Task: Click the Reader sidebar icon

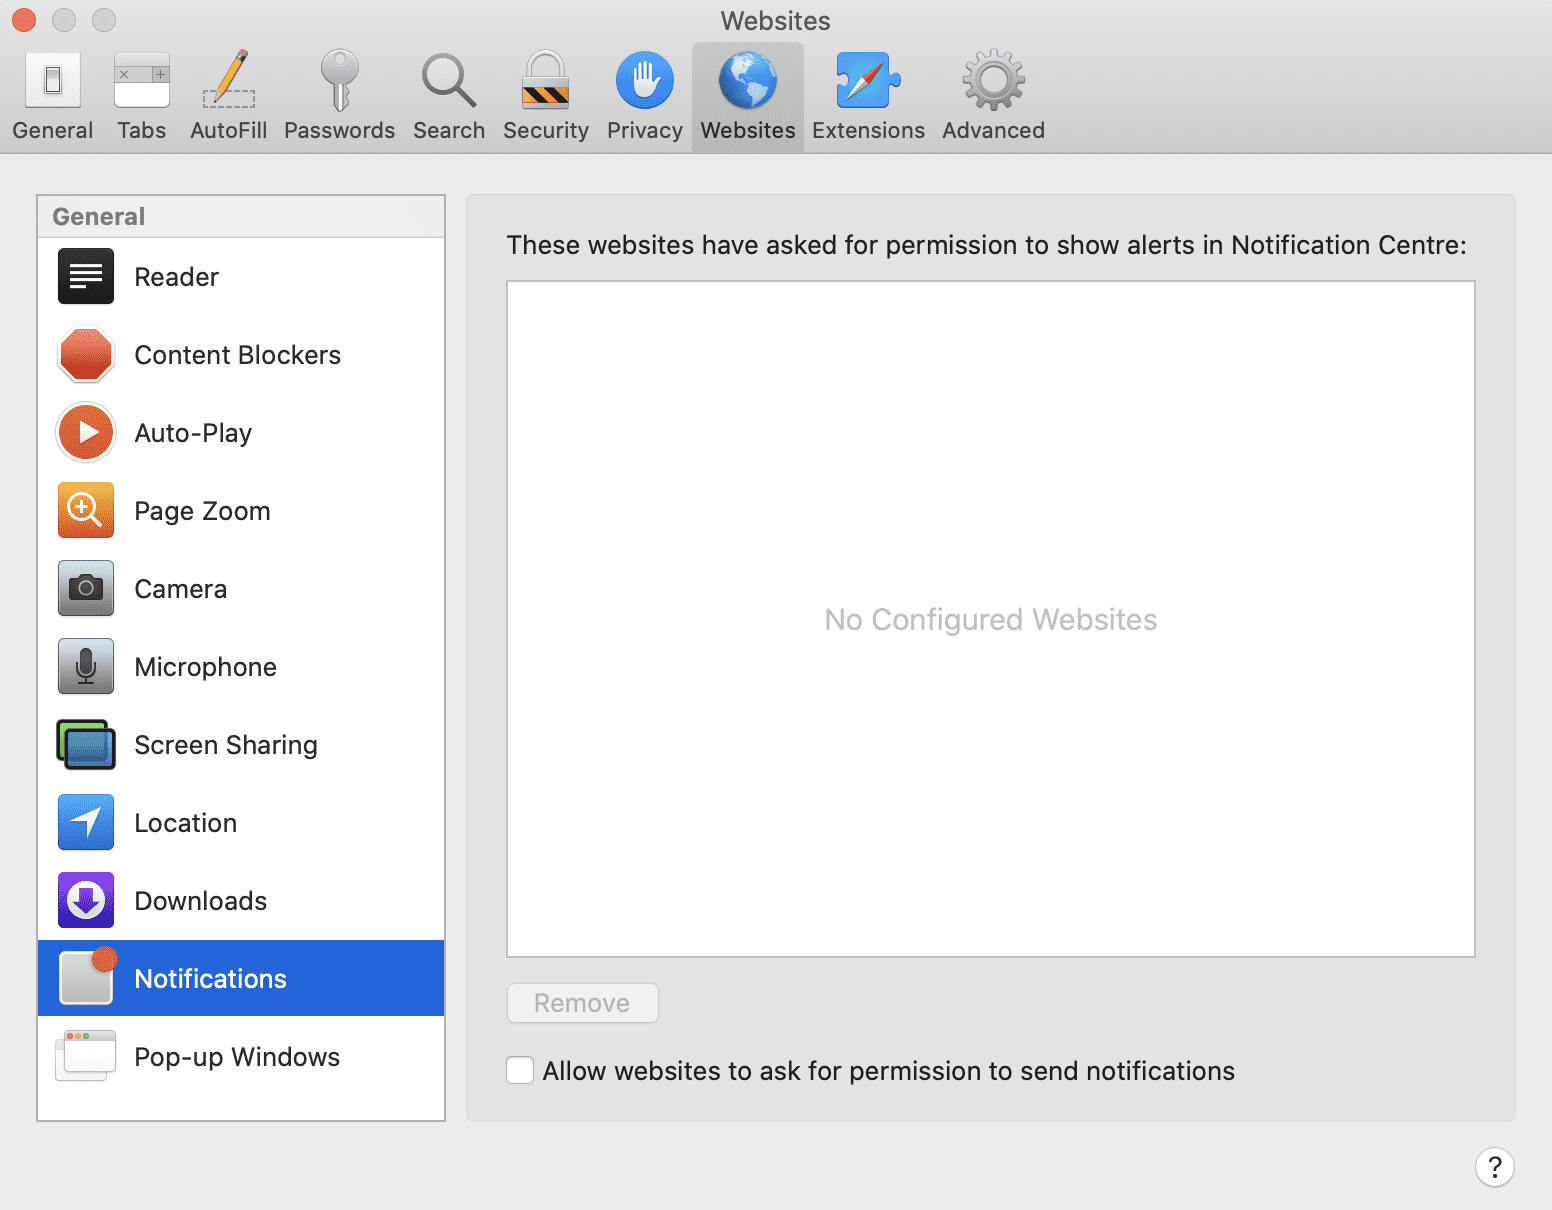Action: click(86, 276)
